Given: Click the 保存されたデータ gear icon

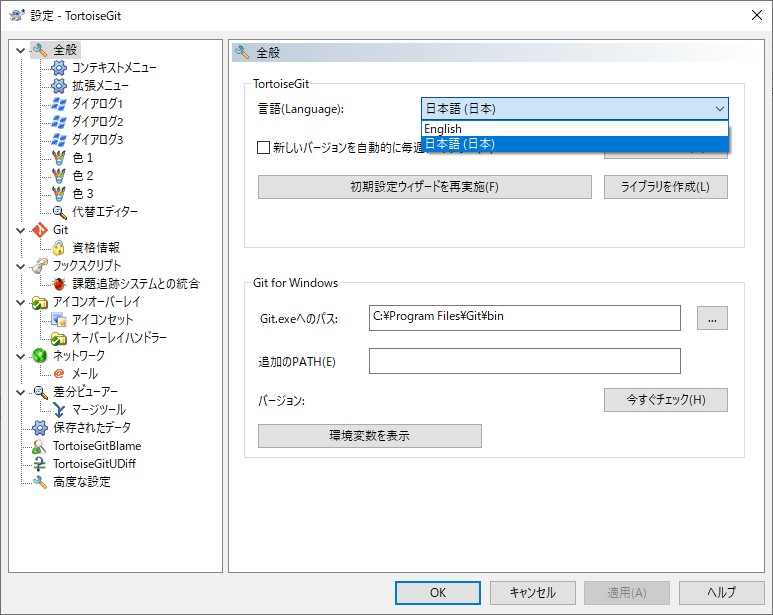Looking at the screenshot, I should (39, 428).
